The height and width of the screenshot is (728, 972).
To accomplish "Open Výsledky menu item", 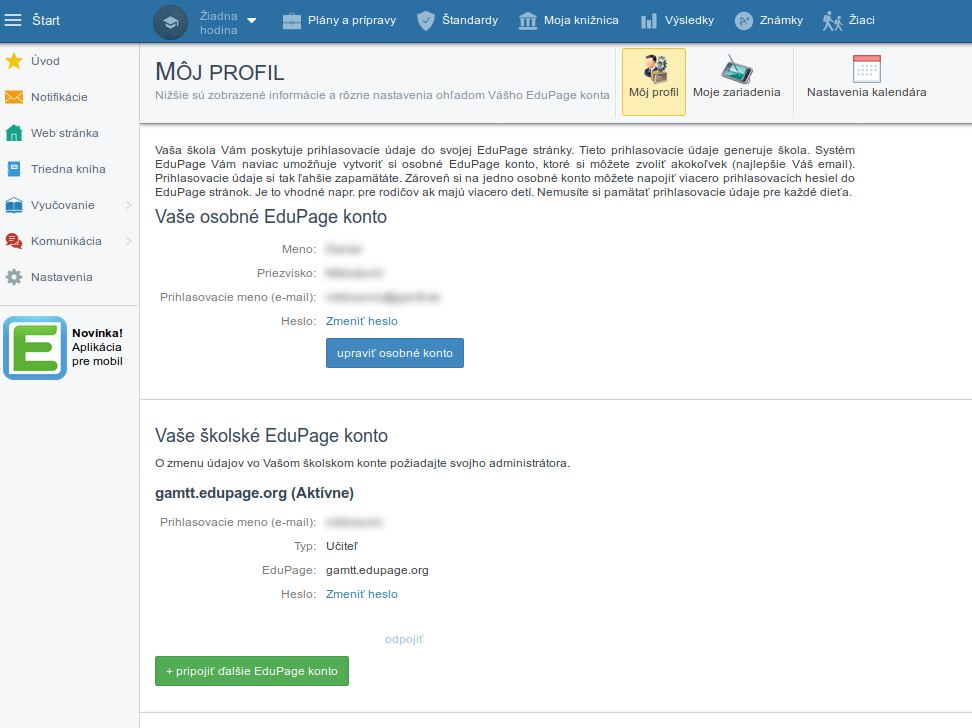I will 689,20.
